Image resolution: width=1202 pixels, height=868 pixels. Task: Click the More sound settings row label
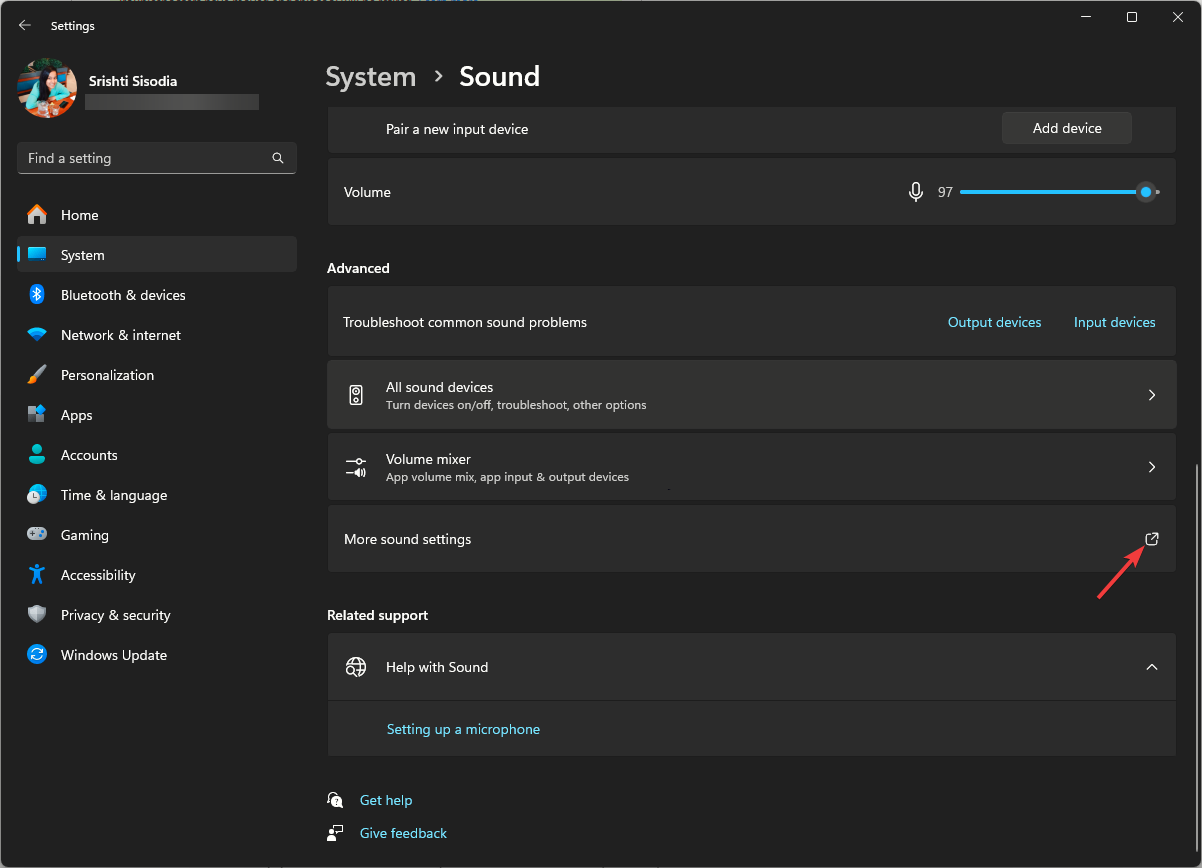pyautogui.click(x=407, y=539)
